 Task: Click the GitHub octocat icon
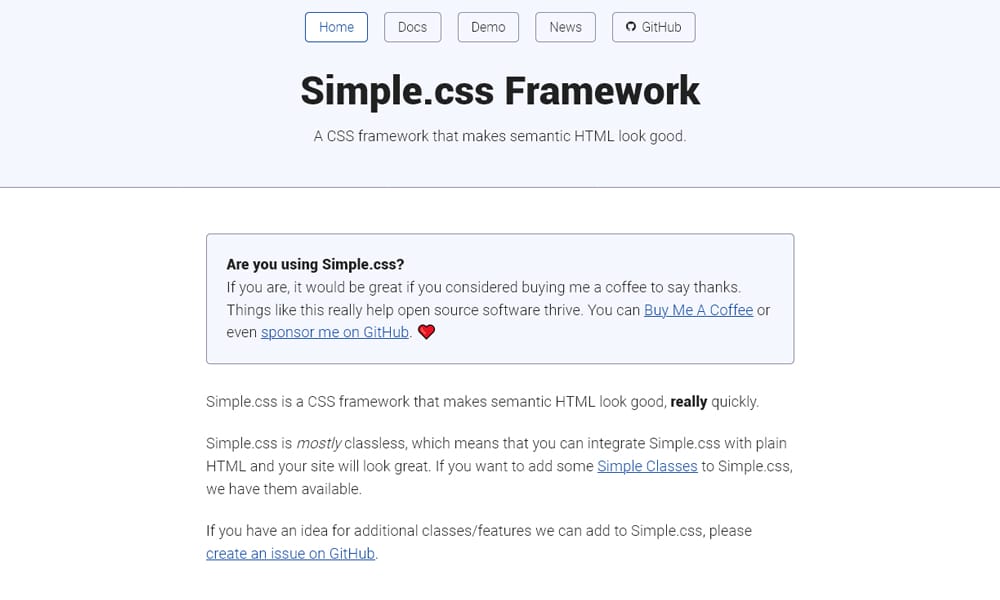tap(631, 27)
